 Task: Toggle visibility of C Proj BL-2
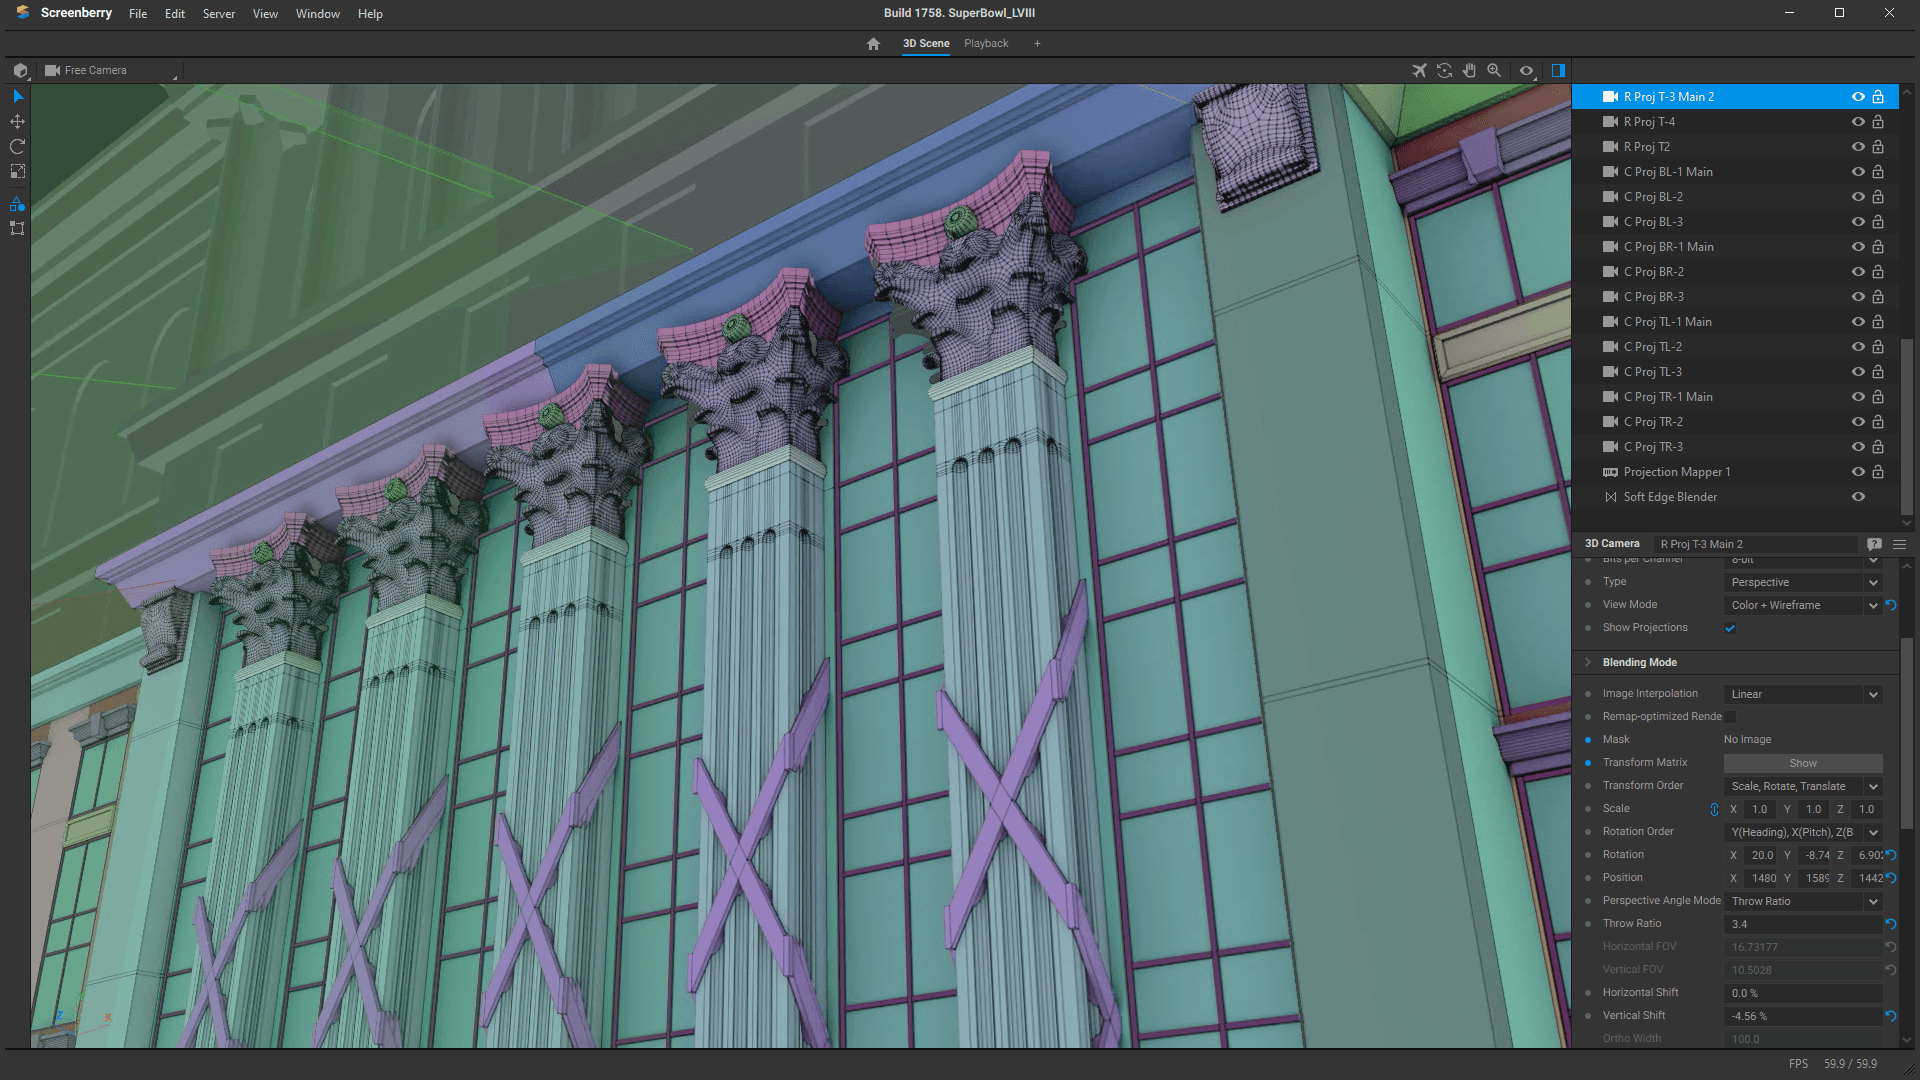(1858, 196)
